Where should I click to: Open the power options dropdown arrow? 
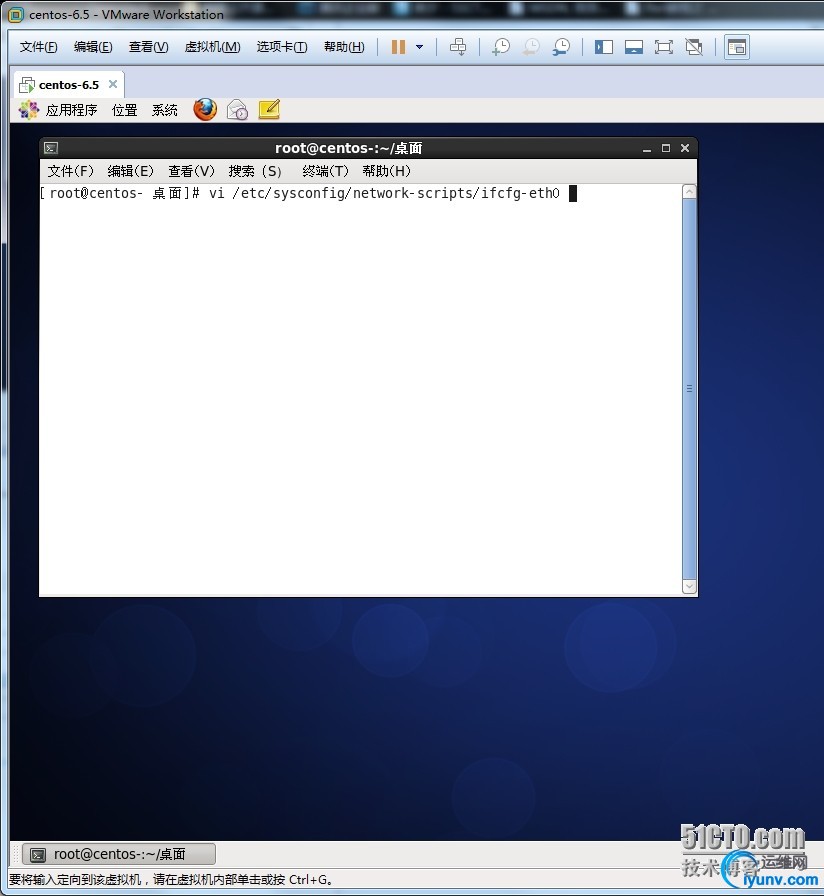pyautogui.click(x=419, y=47)
